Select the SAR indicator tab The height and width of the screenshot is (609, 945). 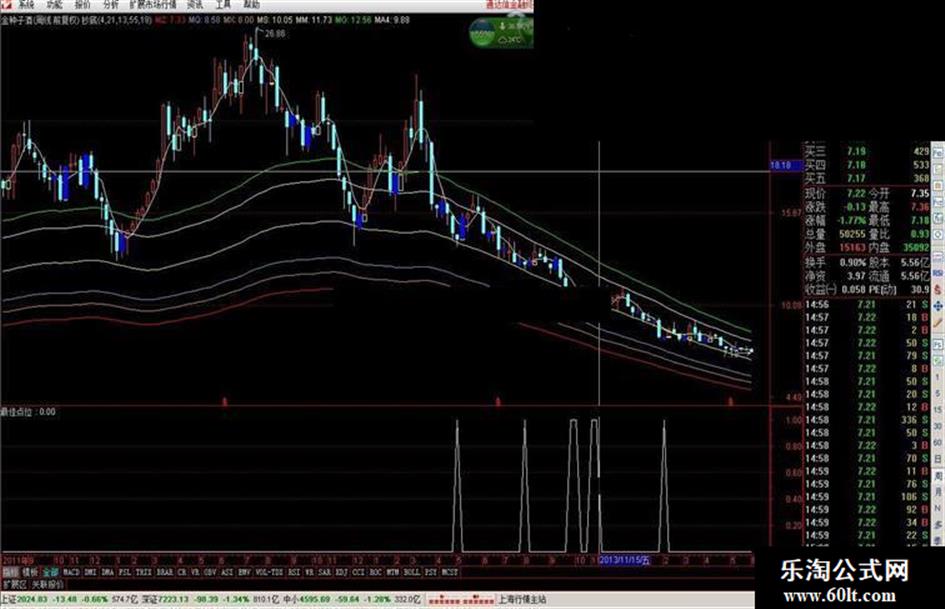[324, 572]
